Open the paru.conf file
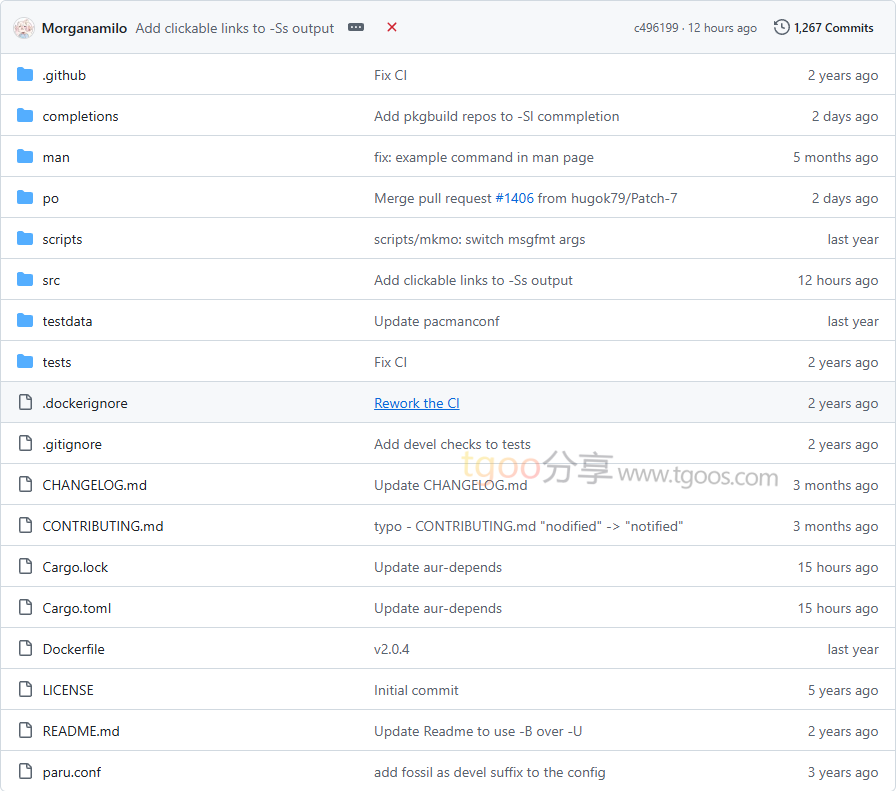The height and width of the screenshot is (792, 896). [x=71, y=772]
